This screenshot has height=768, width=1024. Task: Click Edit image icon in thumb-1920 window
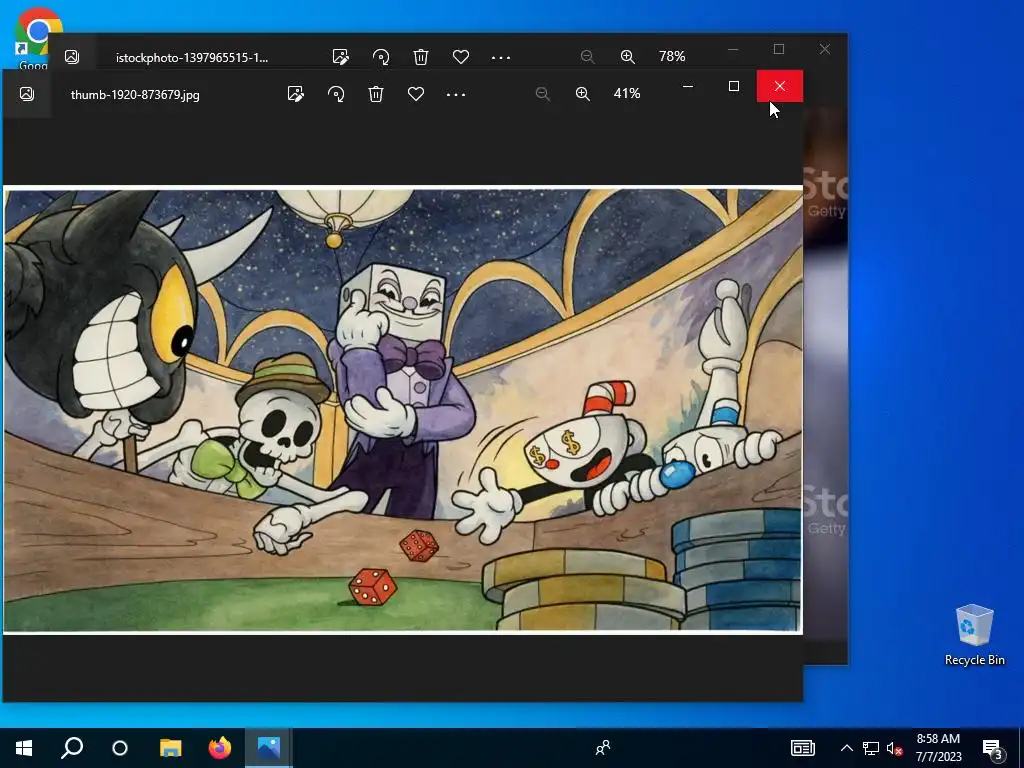(x=296, y=94)
